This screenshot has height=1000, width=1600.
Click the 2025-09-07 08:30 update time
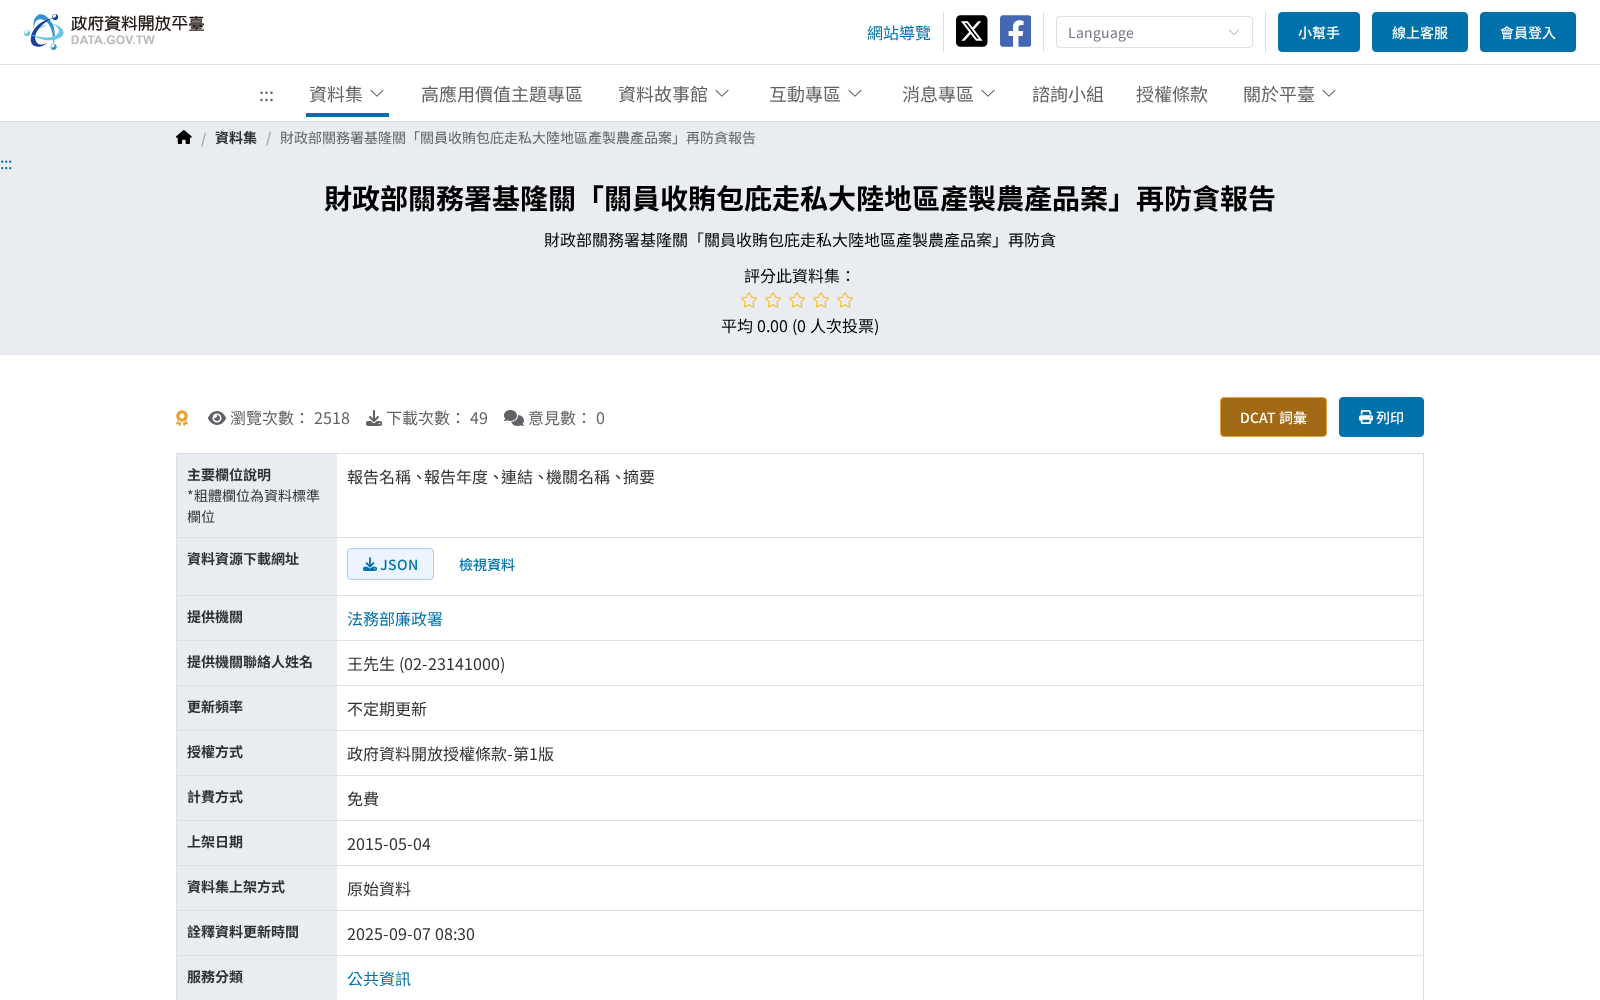(411, 934)
